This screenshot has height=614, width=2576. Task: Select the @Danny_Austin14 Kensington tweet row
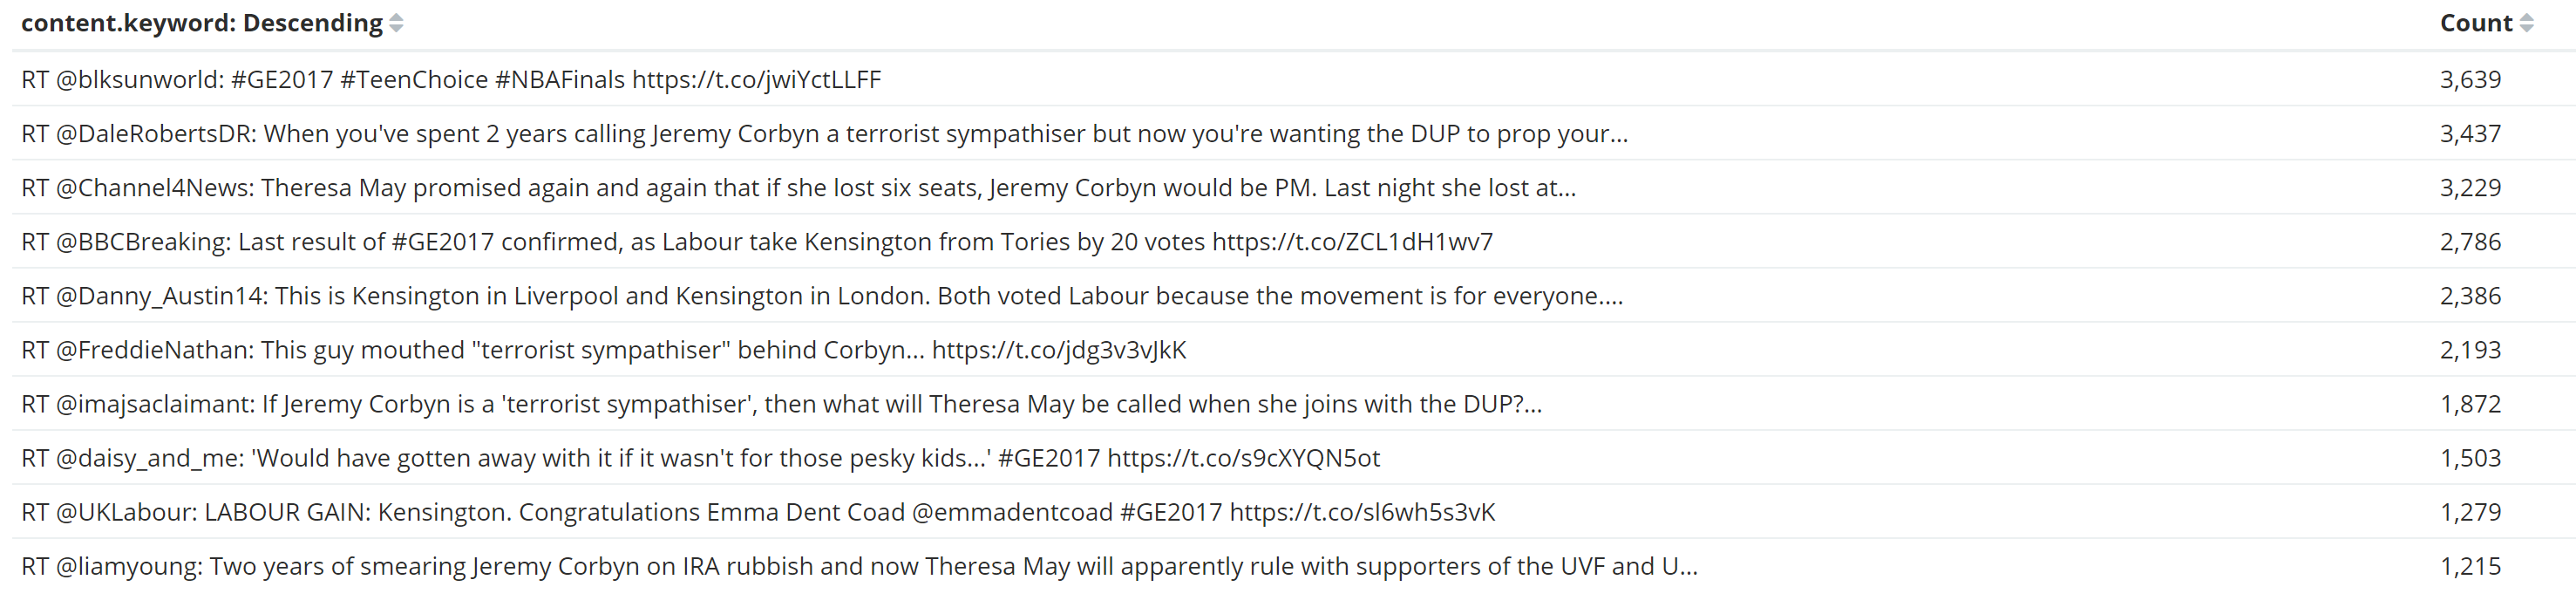(821, 296)
